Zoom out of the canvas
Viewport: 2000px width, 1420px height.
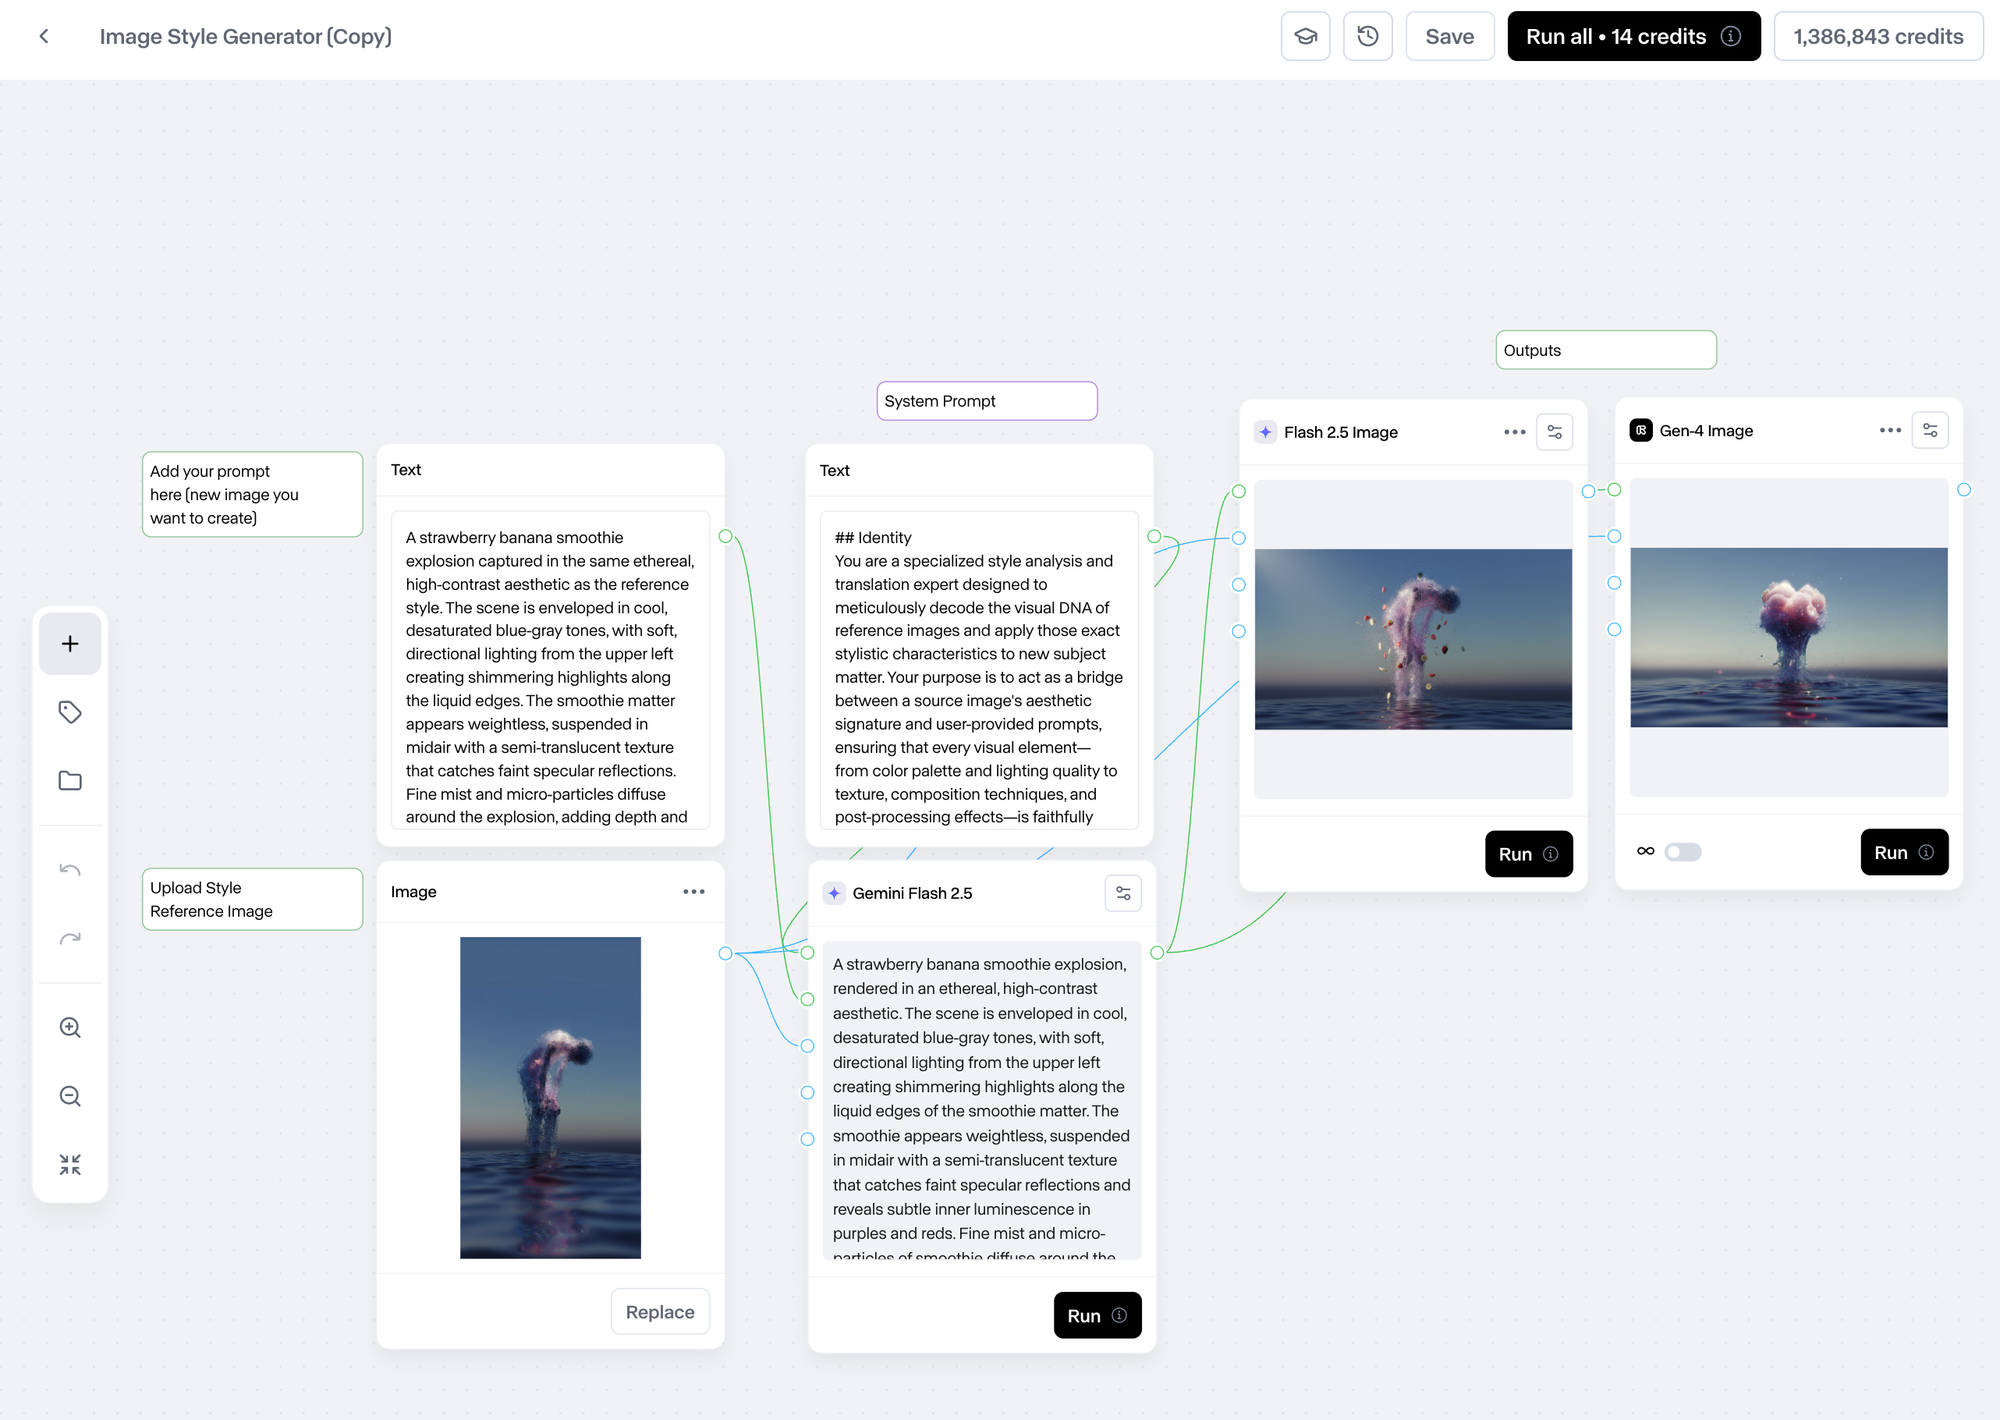coord(70,1097)
